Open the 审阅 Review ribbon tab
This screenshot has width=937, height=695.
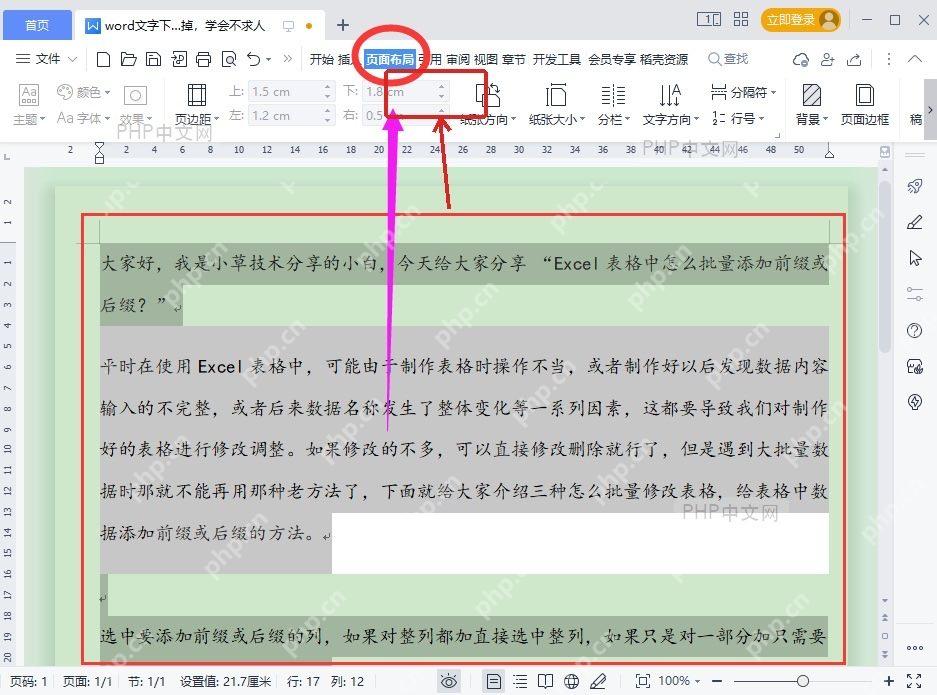[458, 59]
